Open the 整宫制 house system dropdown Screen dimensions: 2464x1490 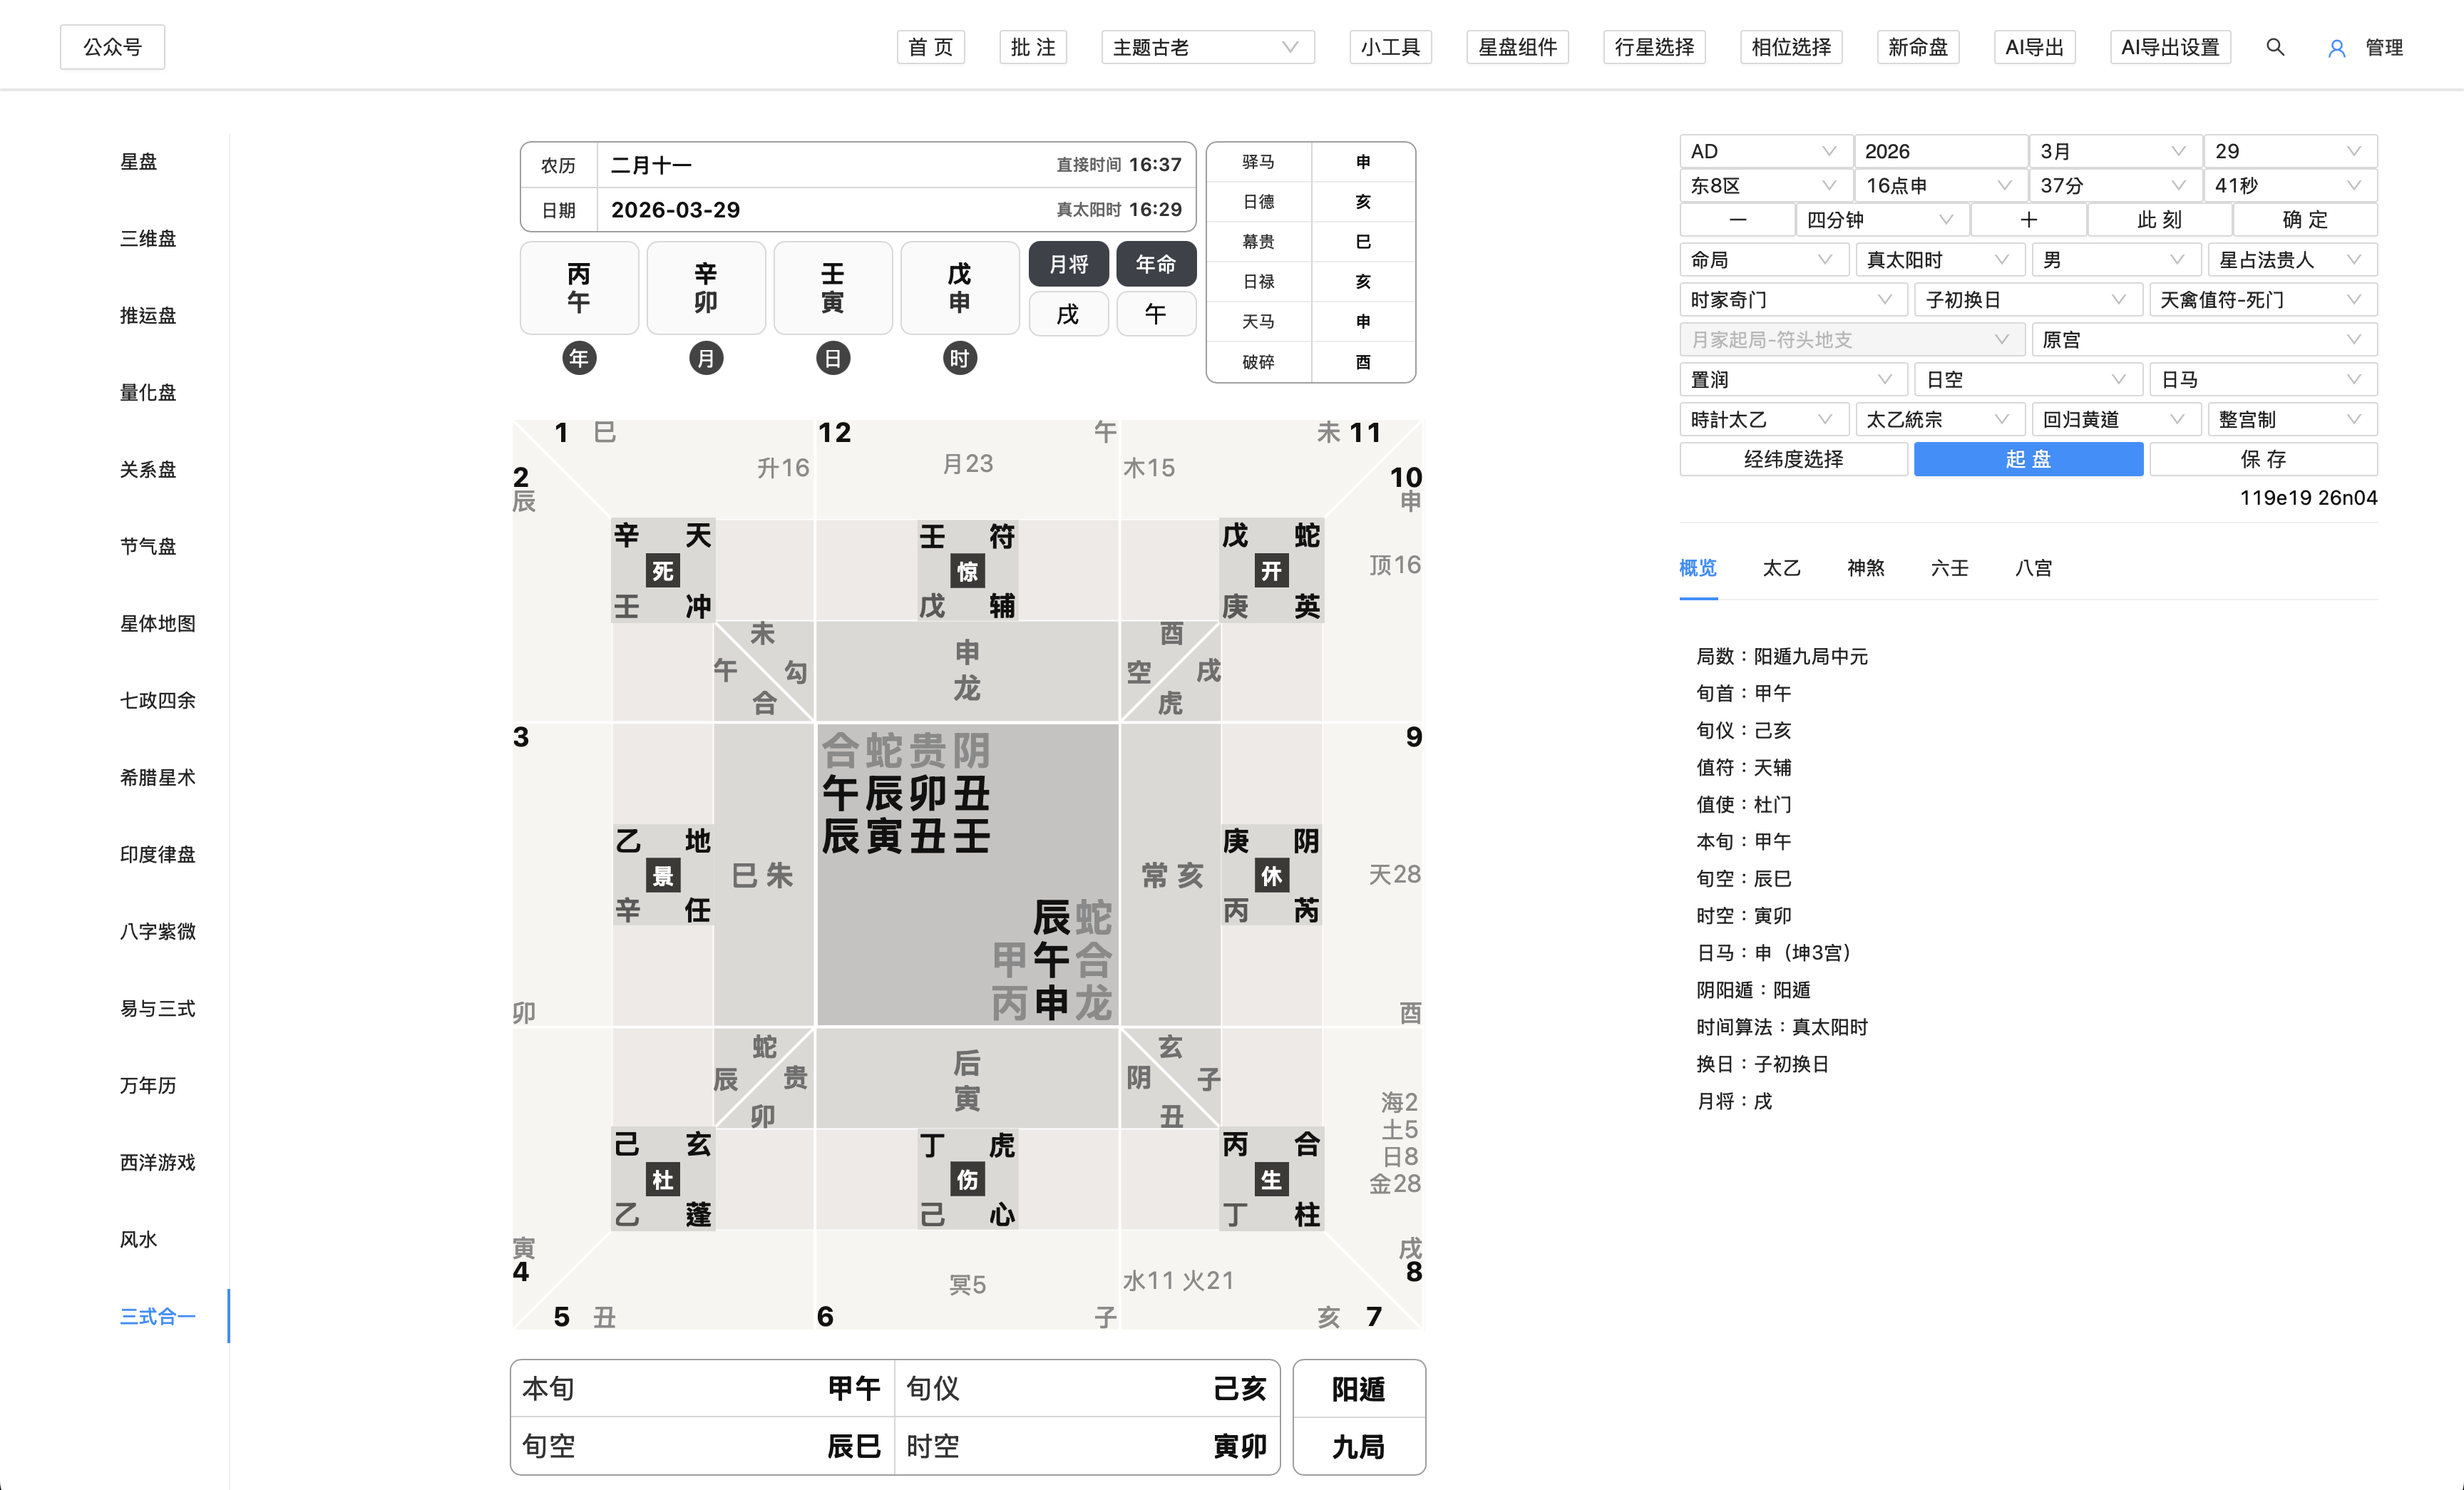click(2292, 420)
